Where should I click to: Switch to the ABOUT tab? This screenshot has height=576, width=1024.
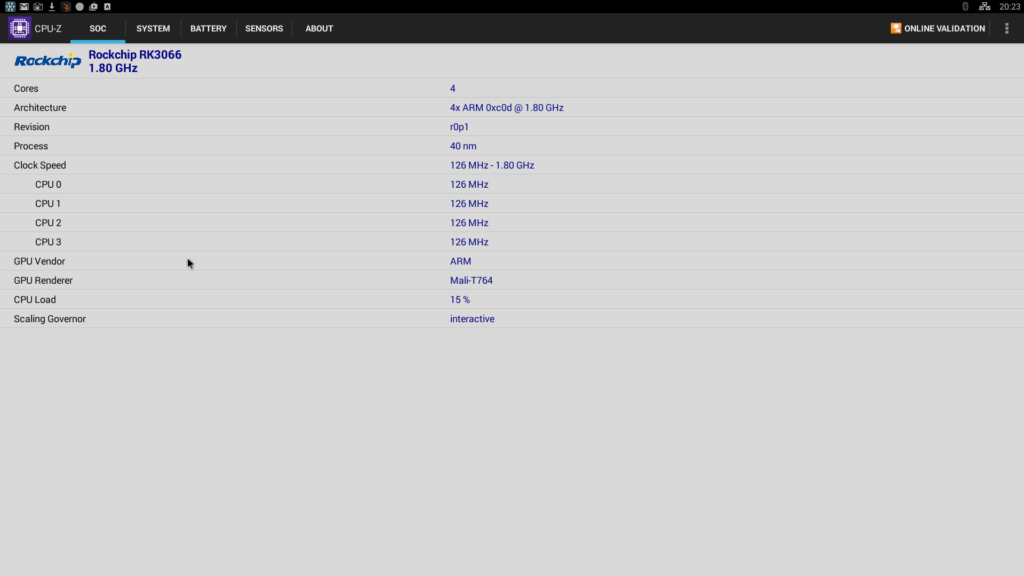tap(319, 29)
